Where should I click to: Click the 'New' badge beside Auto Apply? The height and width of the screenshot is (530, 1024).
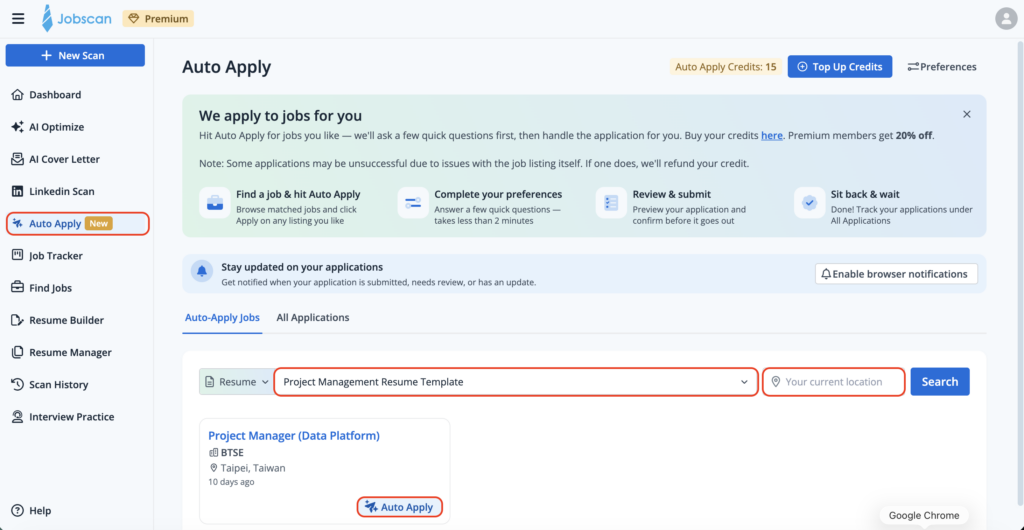[x=99, y=223]
